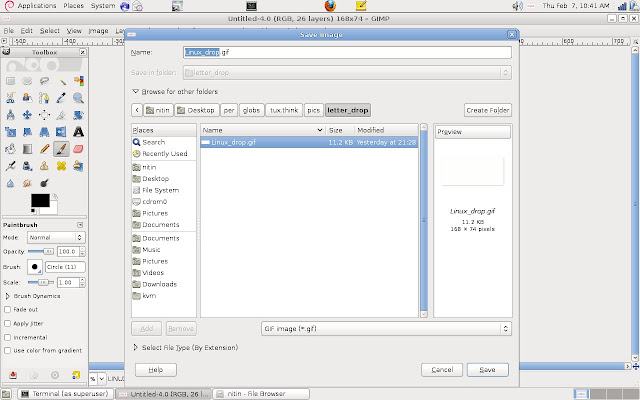
Task: Select the Airbrush tool
Action: click(x=10, y=166)
